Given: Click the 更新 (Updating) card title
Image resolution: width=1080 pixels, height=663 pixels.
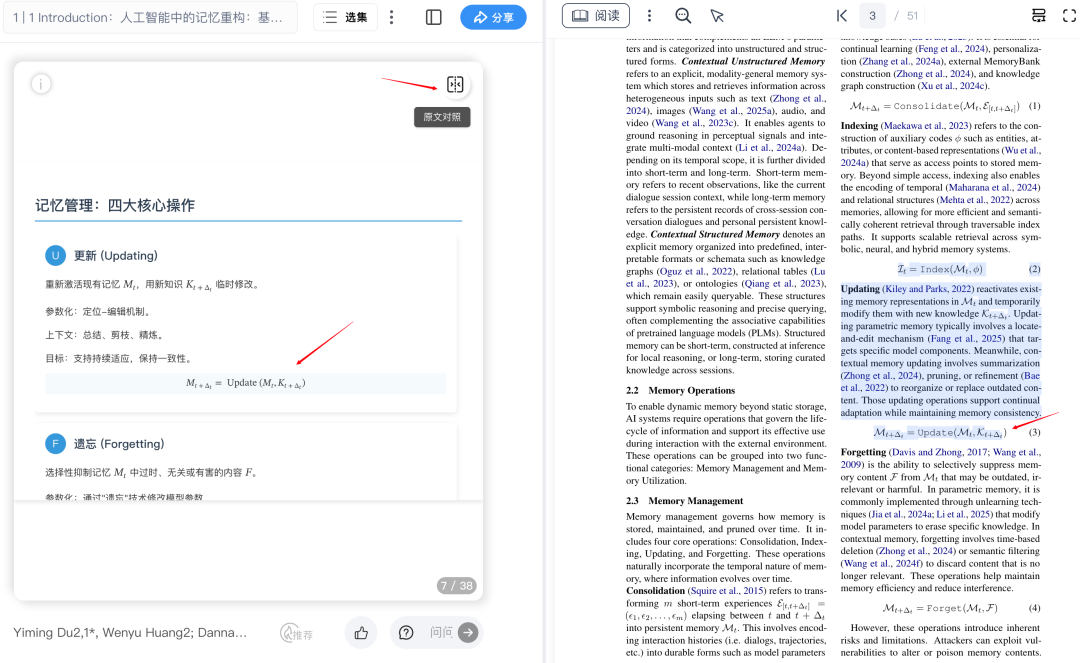Looking at the screenshot, I should point(116,255).
